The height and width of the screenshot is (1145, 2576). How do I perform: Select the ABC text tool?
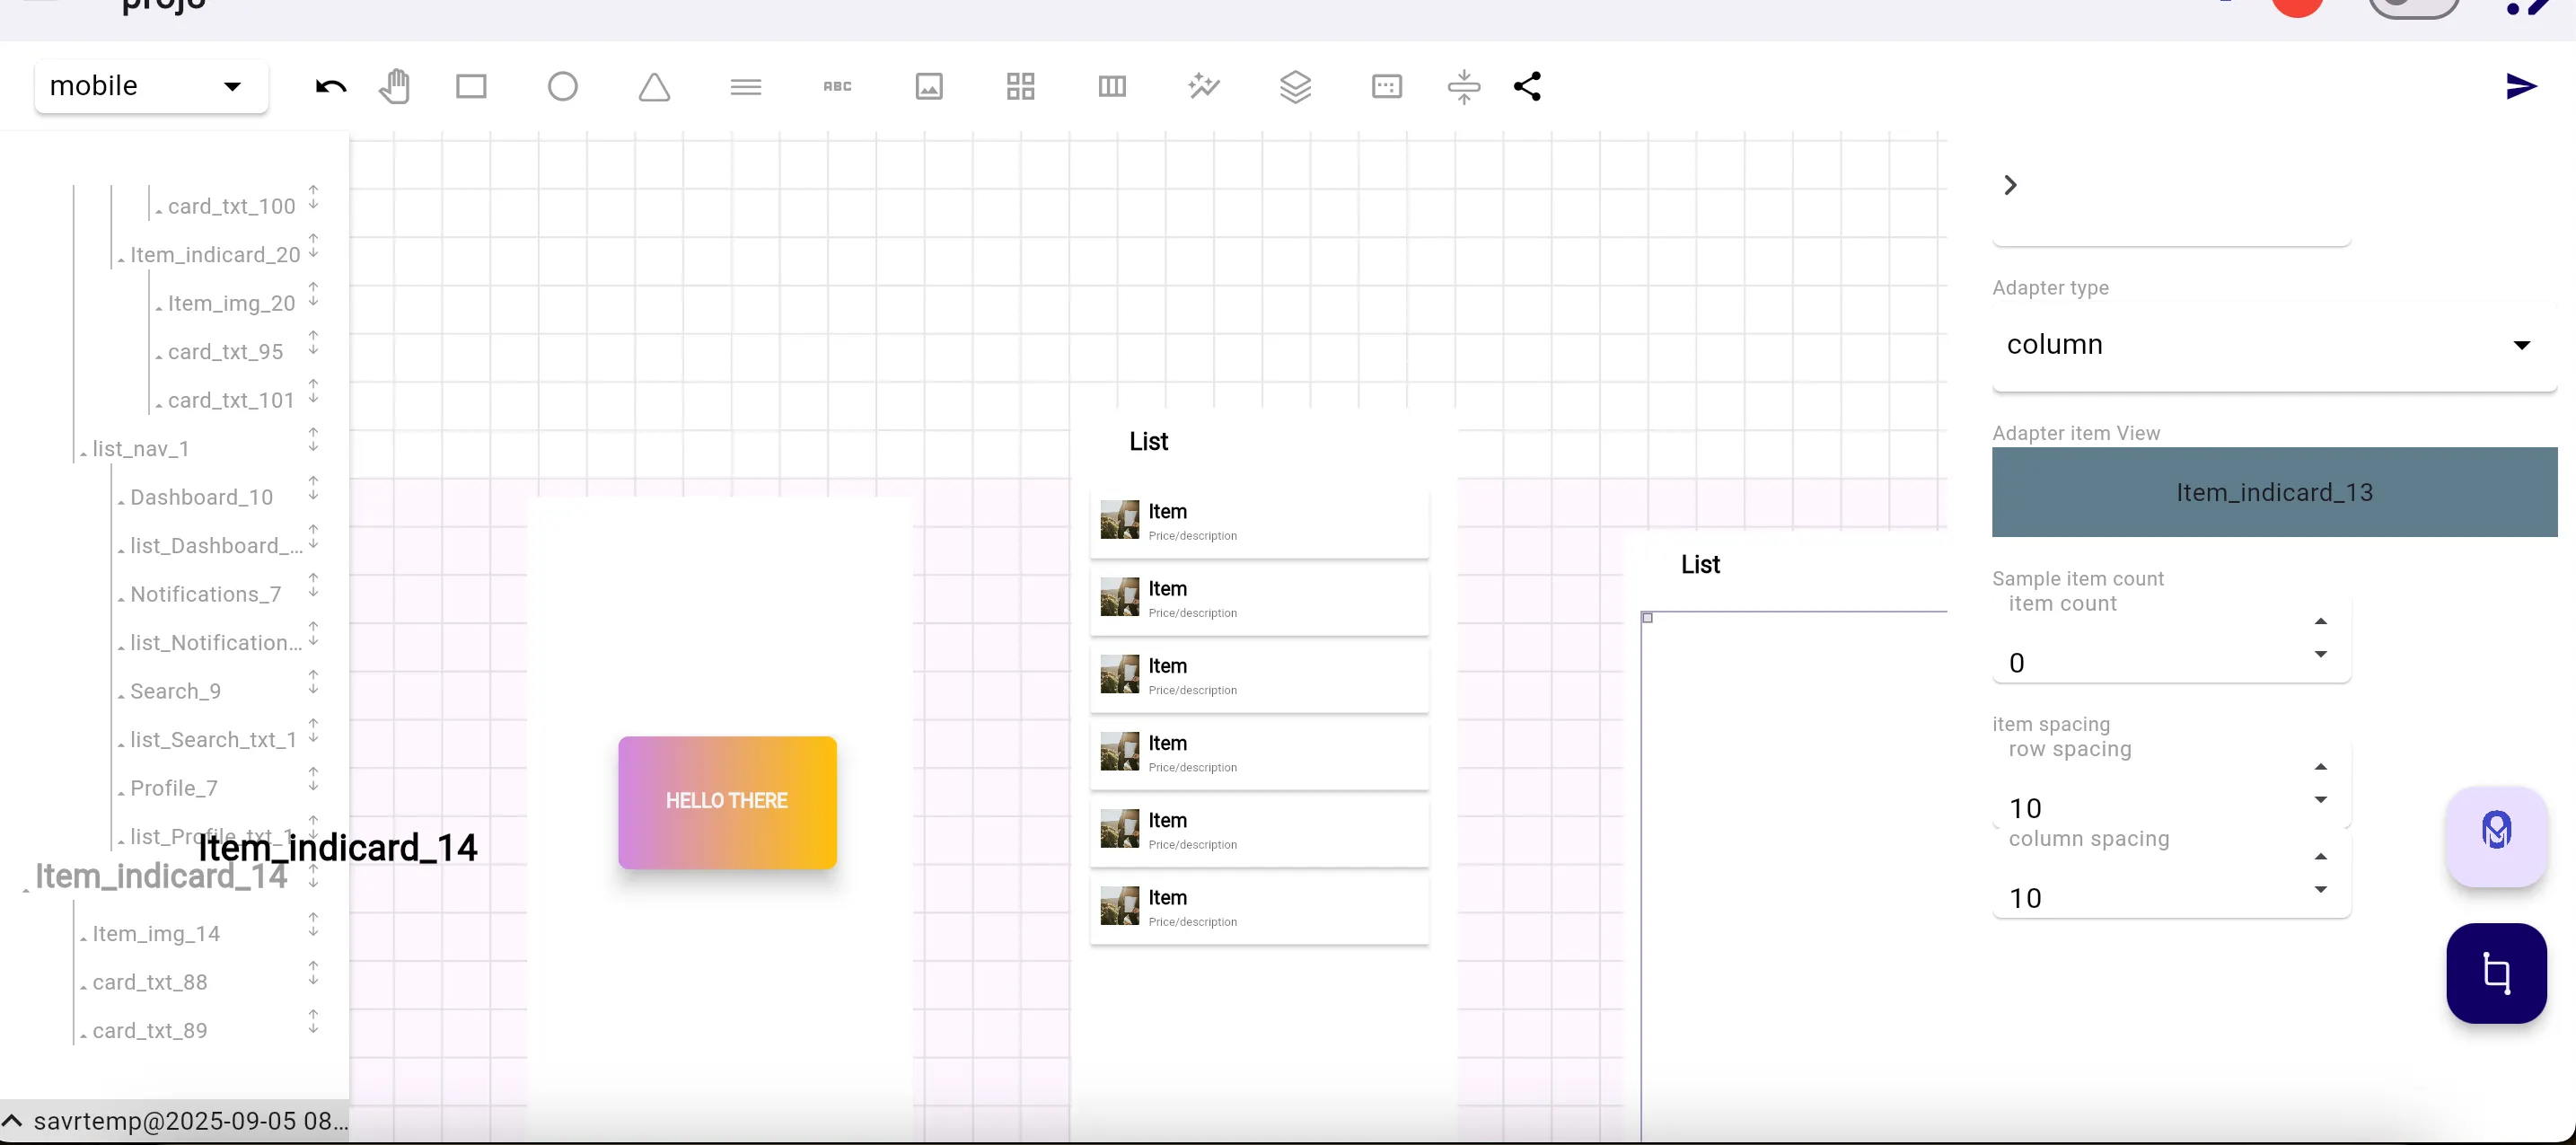(837, 87)
